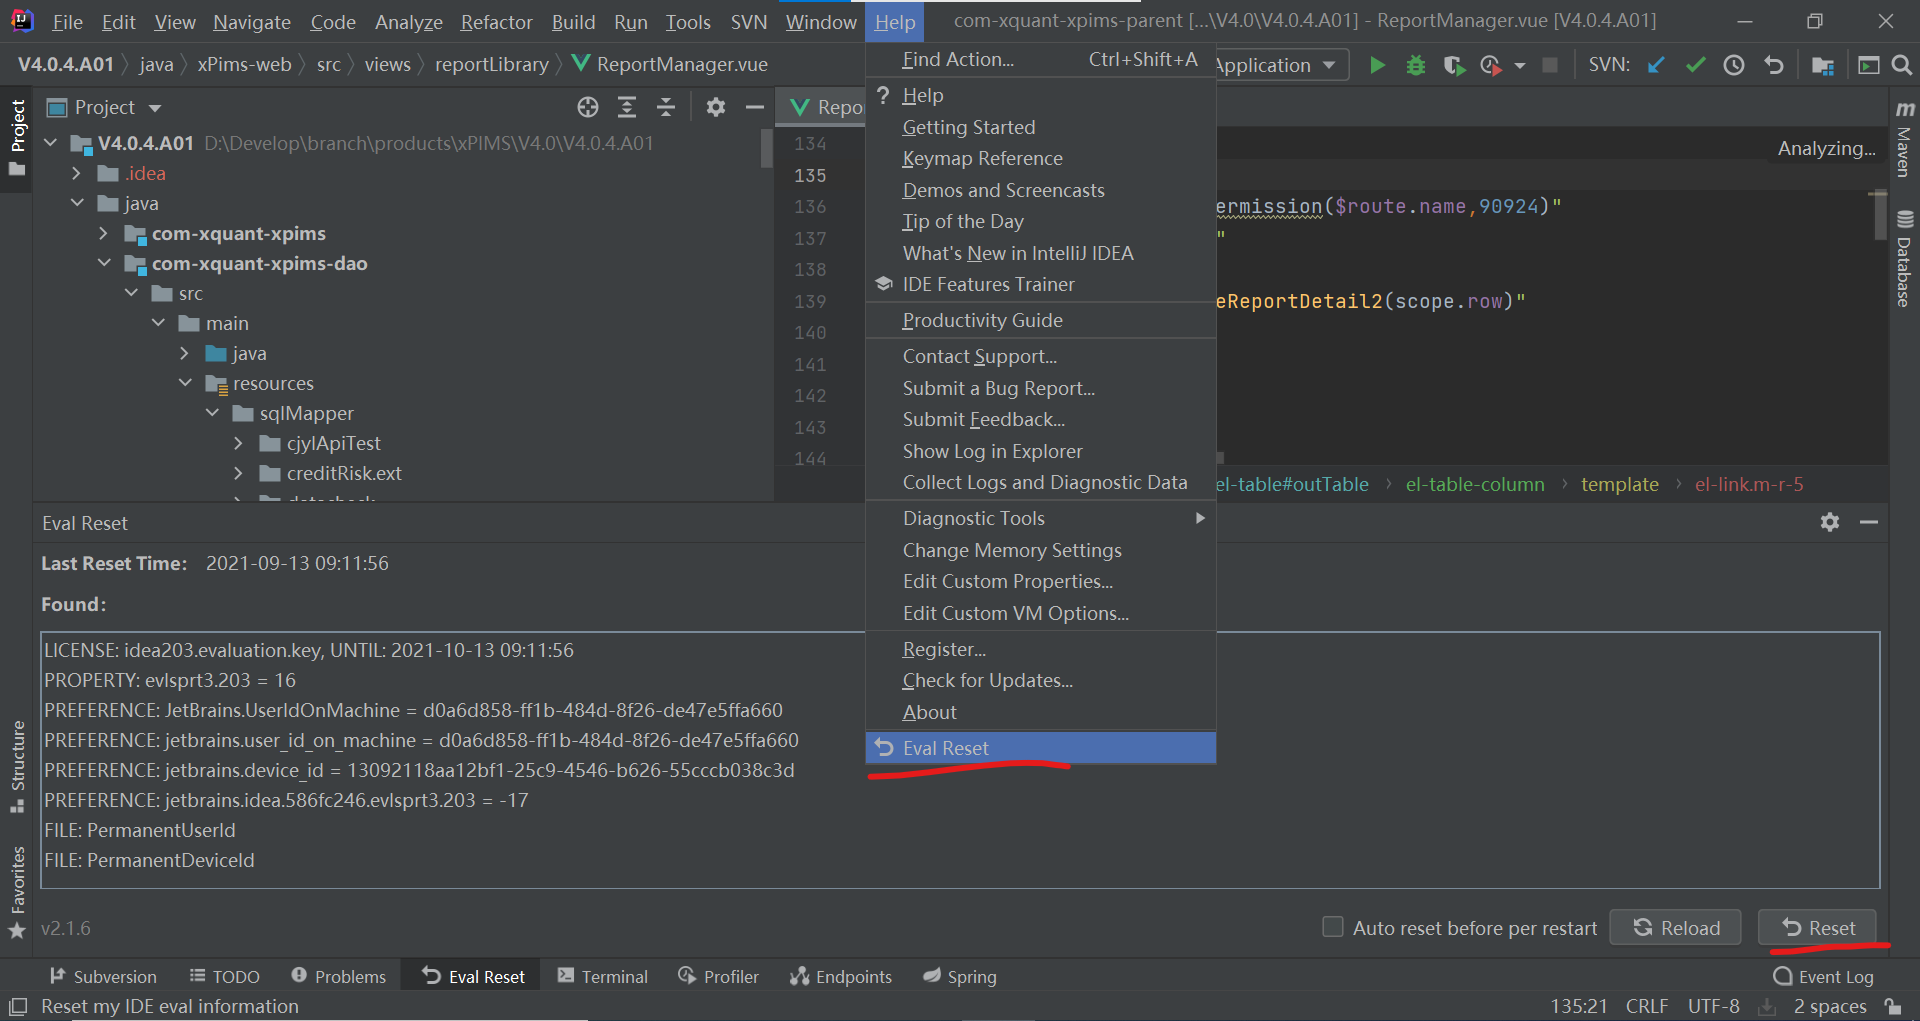Select Eval Reset in Help menu
Viewport: 1920px width, 1021px height.
(x=1040, y=748)
